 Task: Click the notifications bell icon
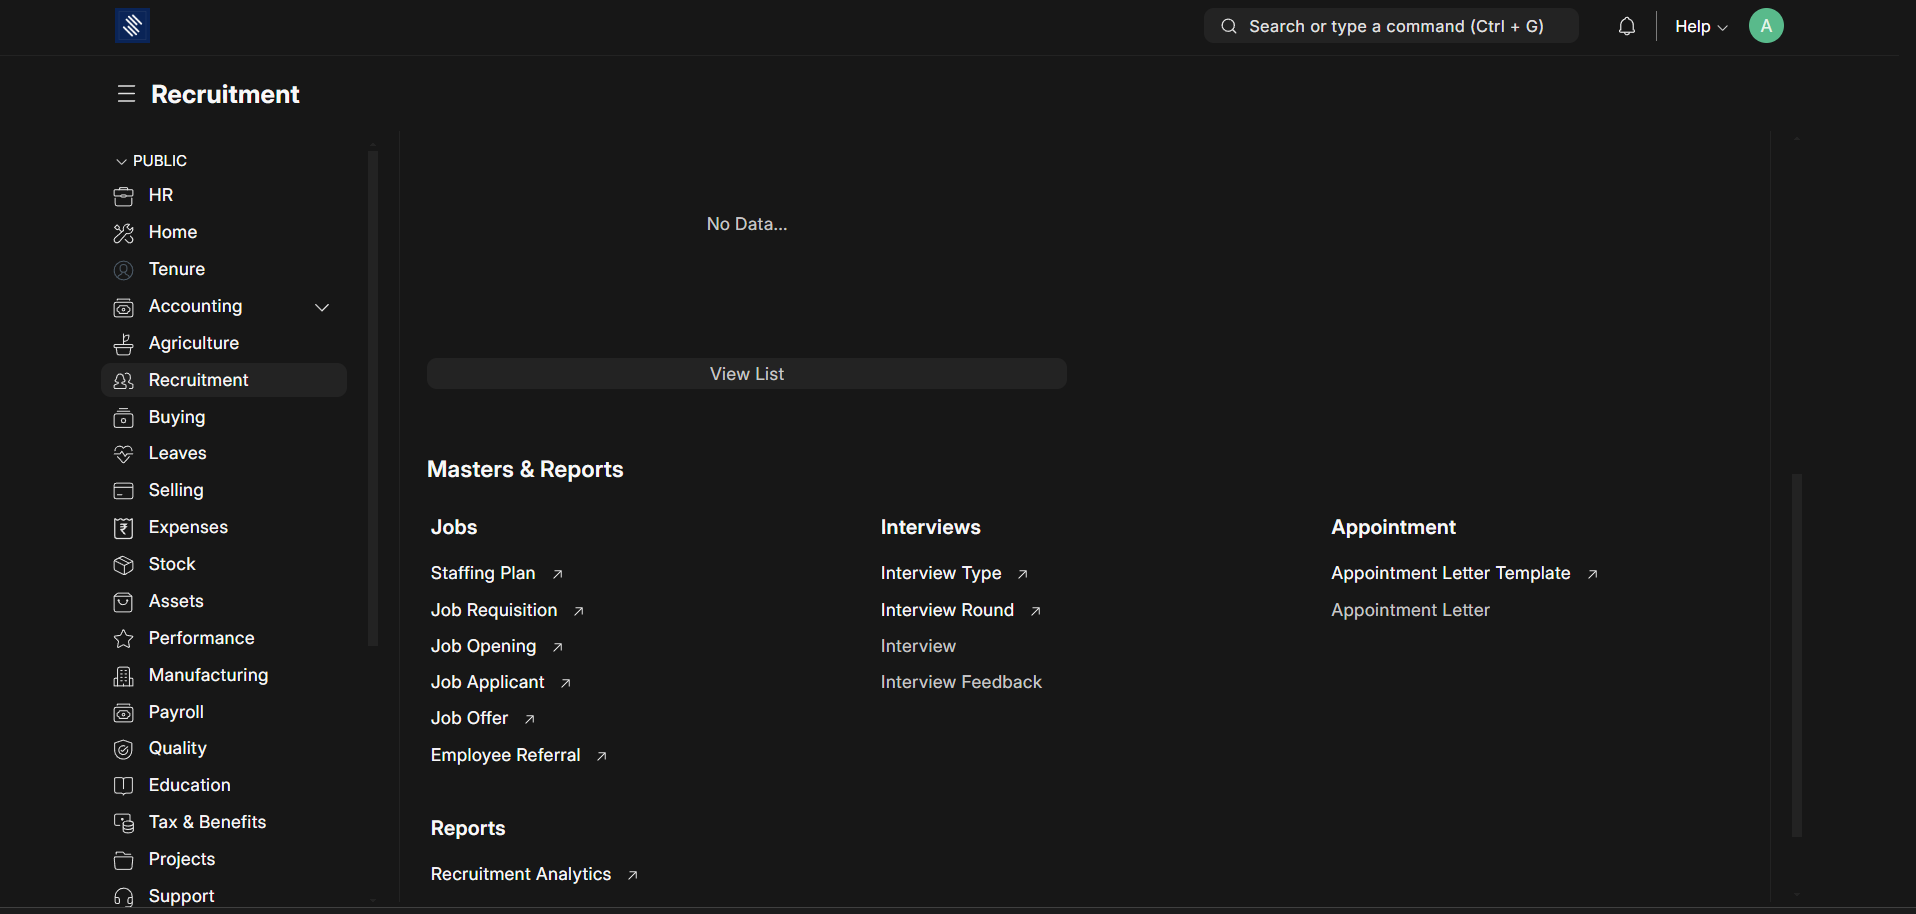(1626, 27)
